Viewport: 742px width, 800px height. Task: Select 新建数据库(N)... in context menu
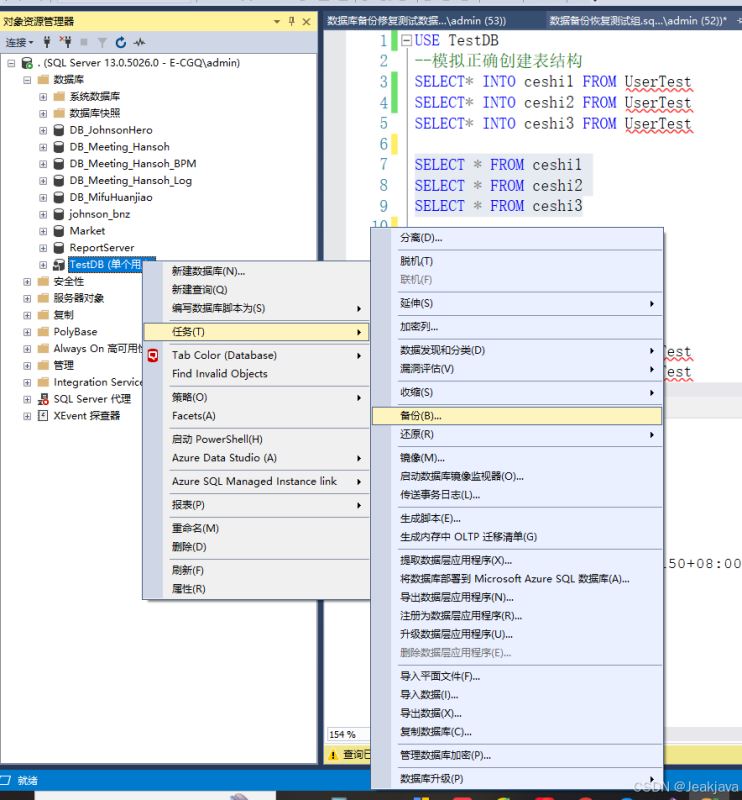[x=255, y=271]
